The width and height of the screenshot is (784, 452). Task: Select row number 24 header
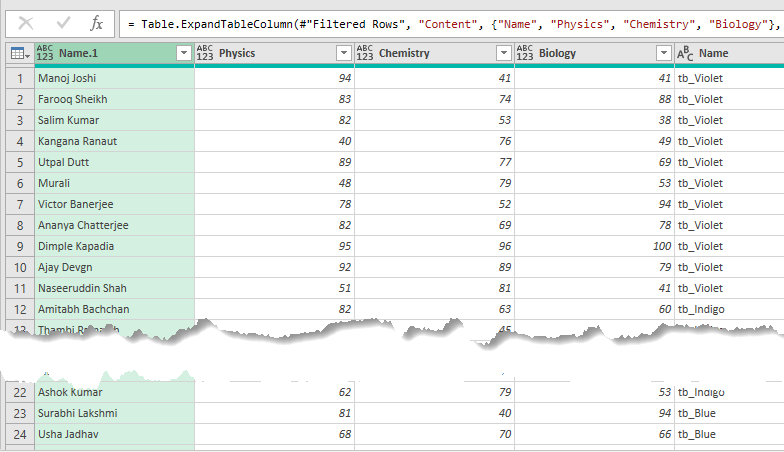(20, 434)
